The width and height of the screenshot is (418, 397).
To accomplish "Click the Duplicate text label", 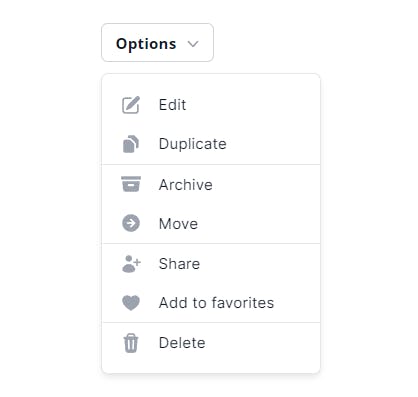I will (193, 144).
